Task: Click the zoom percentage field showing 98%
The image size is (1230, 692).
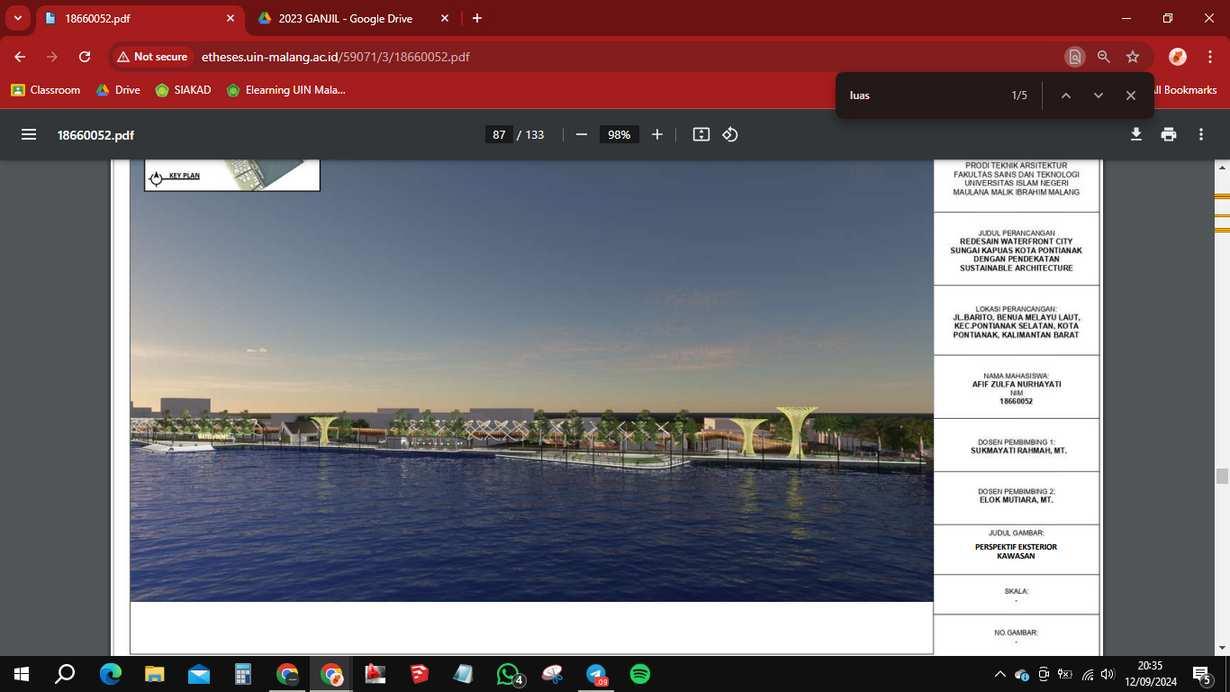Action: (x=619, y=135)
